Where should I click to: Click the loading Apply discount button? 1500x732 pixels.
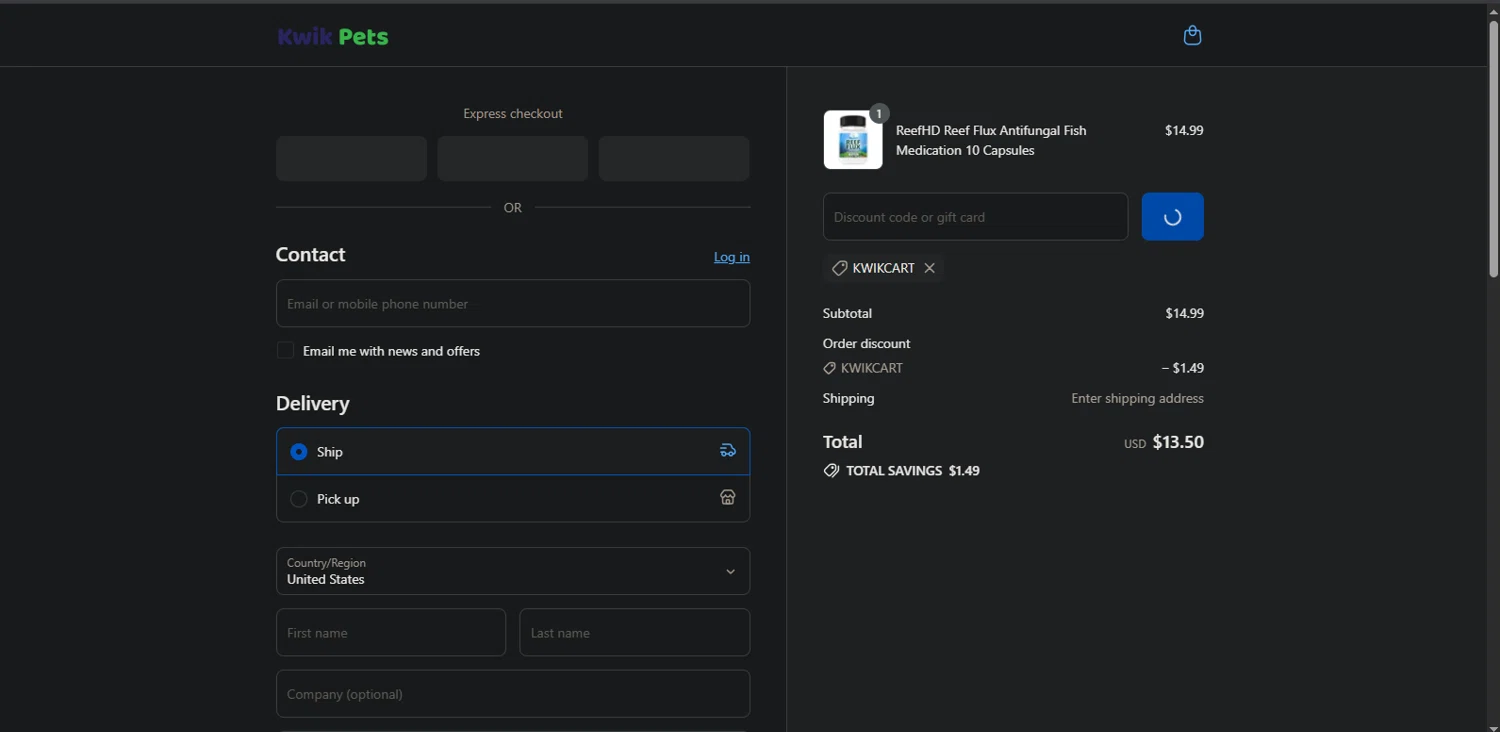pyautogui.click(x=1172, y=217)
